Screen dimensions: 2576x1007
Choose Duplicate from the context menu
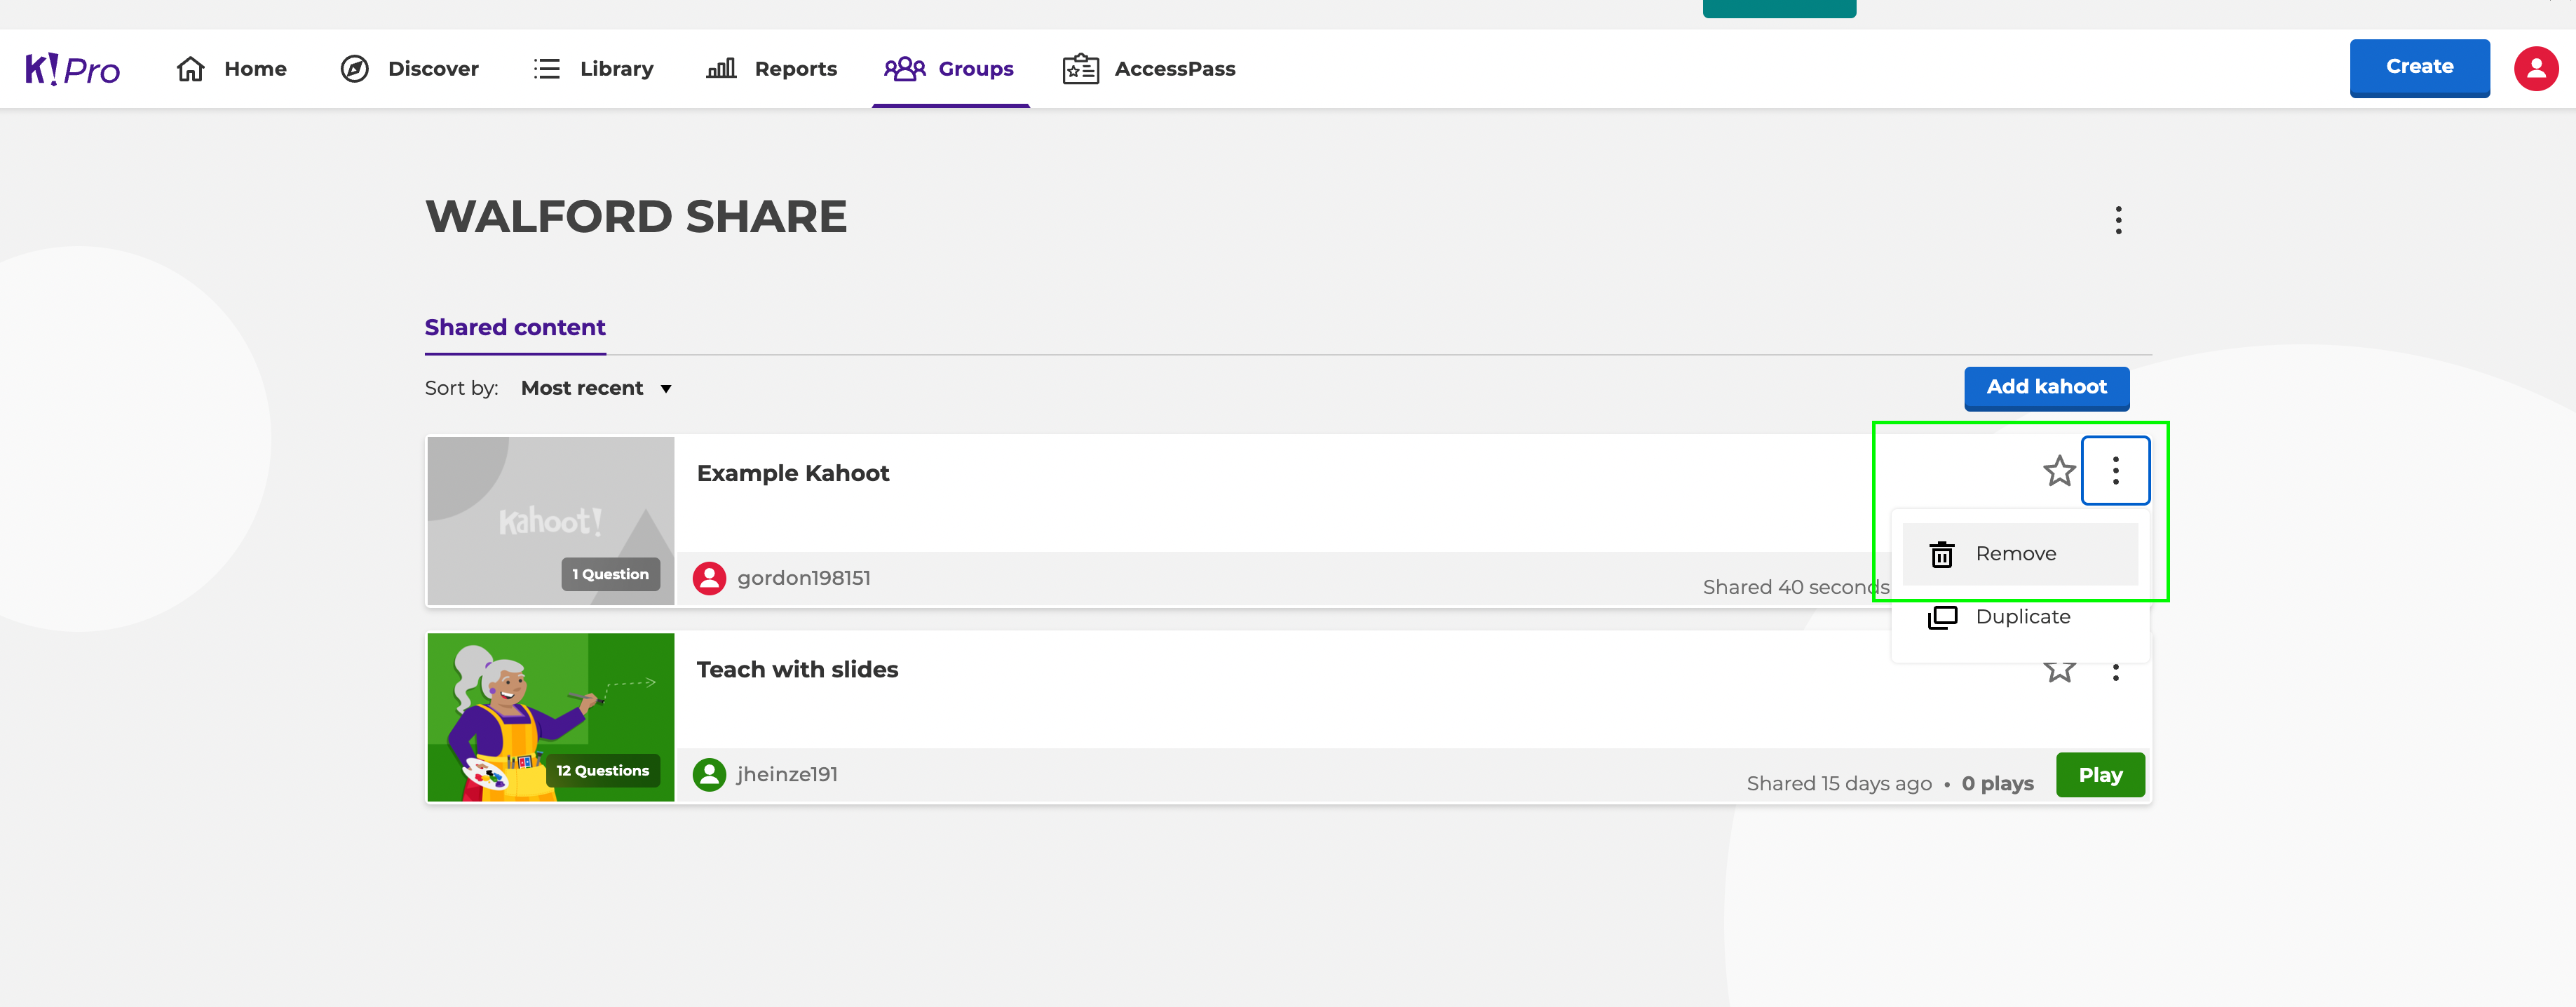pos(2021,616)
